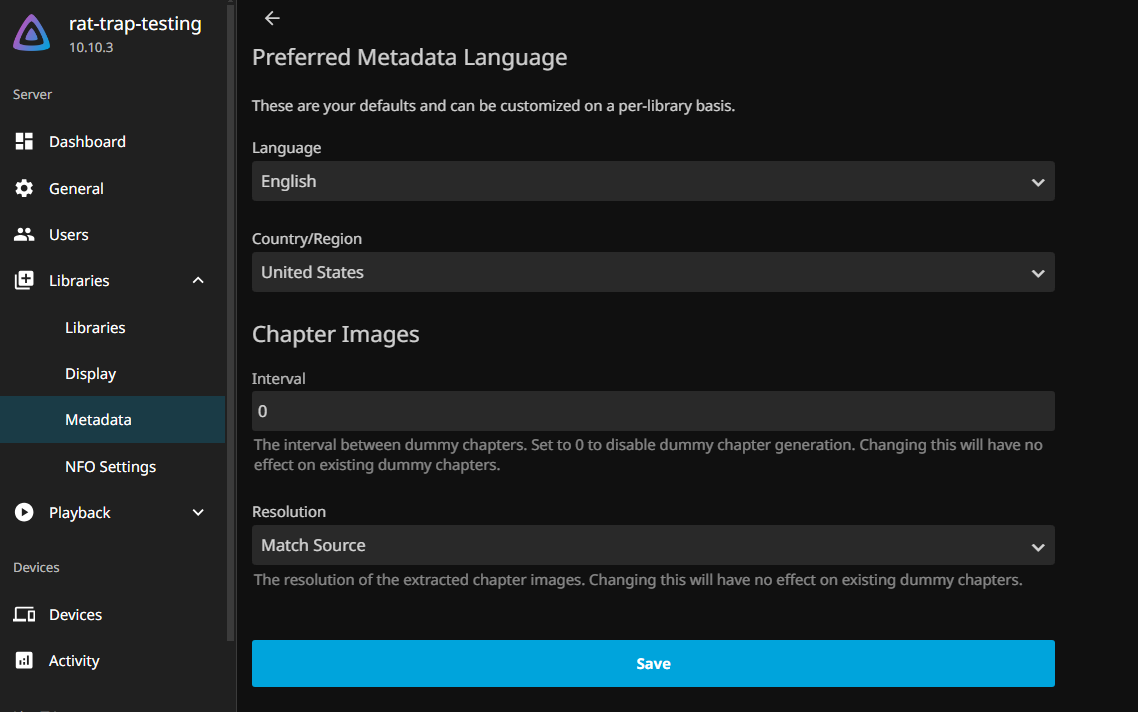Click the General gear icon

(25, 189)
